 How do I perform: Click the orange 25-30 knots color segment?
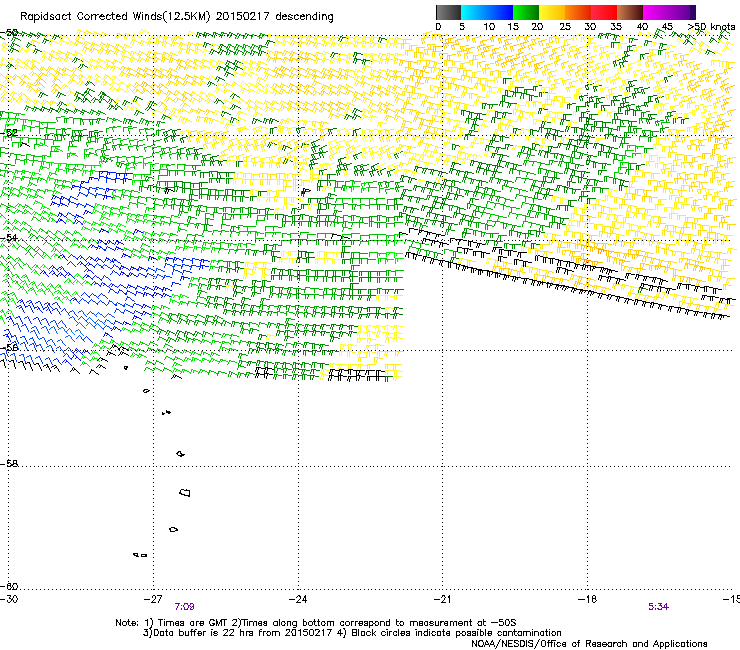click(578, 12)
